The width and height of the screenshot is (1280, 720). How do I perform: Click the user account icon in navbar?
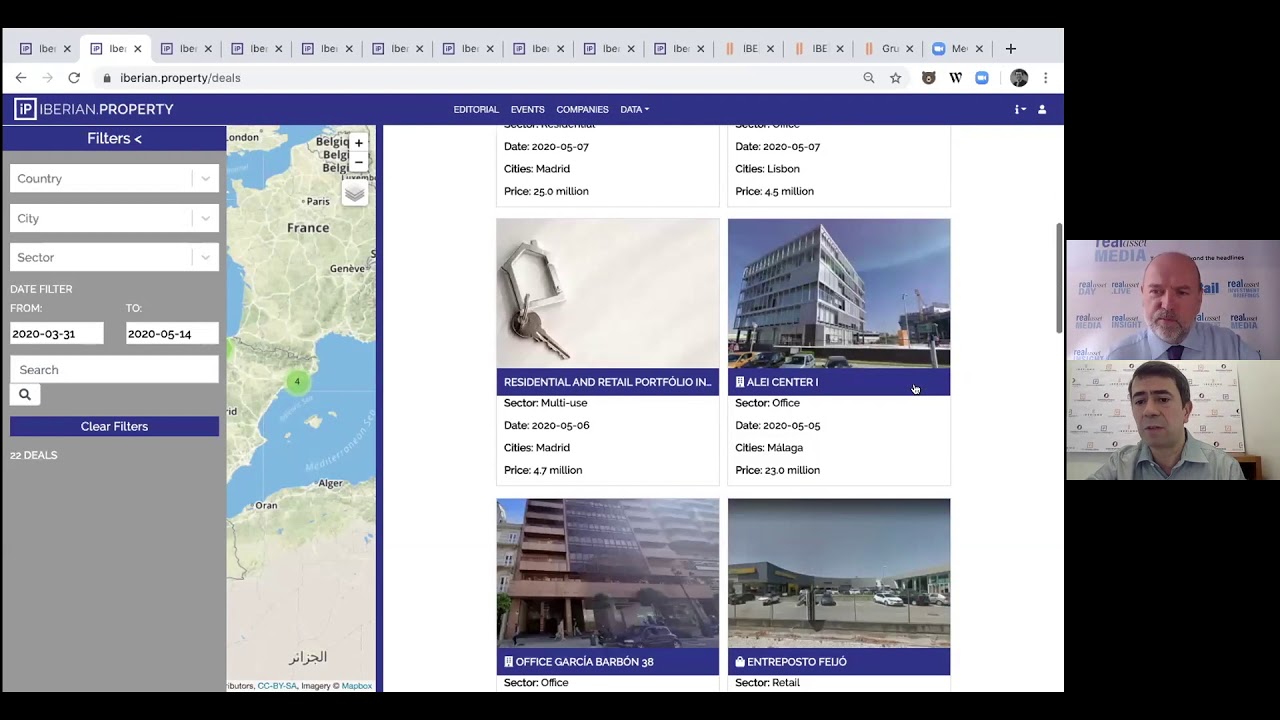click(1042, 109)
